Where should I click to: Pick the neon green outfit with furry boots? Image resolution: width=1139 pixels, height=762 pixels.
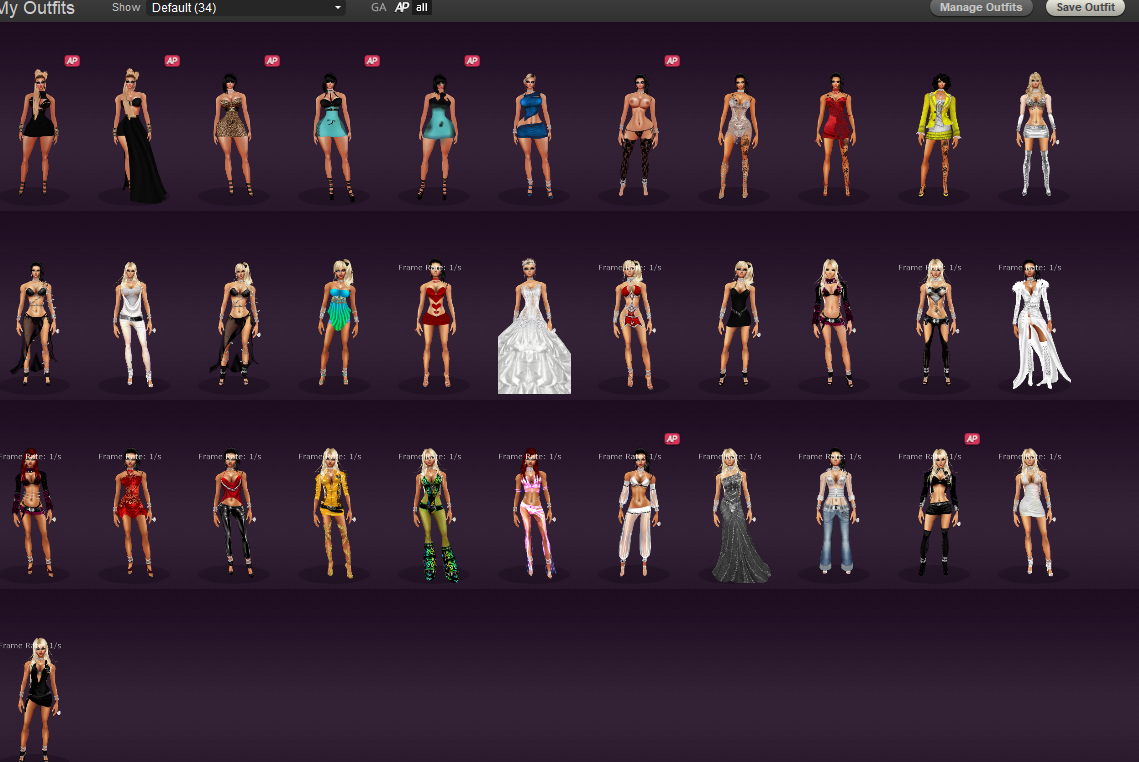434,515
